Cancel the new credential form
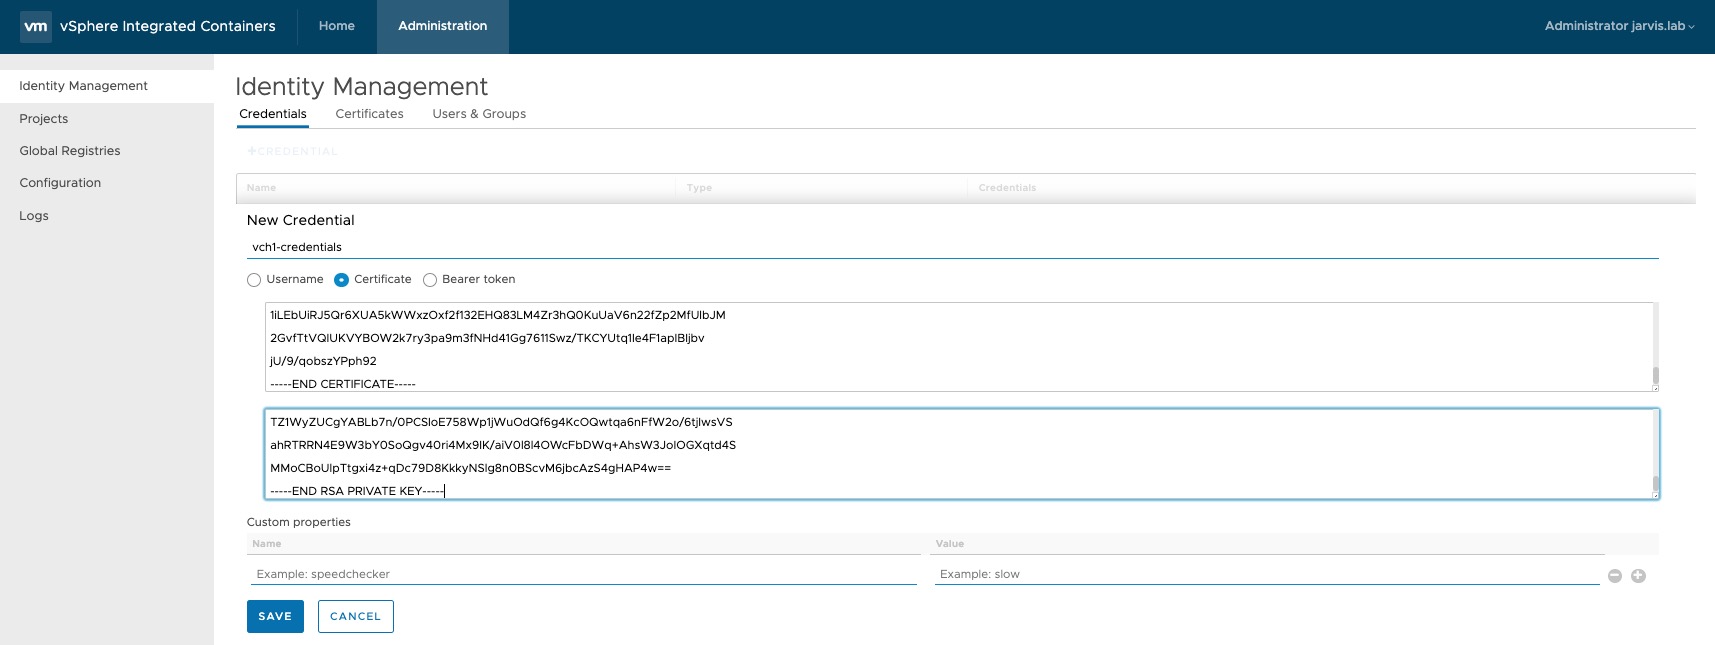The height and width of the screenshot is (645, 1715). (356, 616)
